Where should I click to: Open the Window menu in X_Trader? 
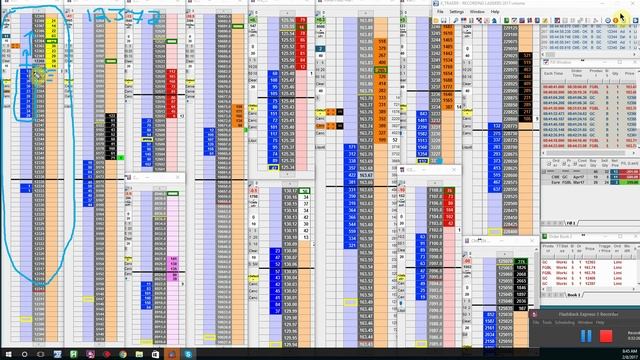pos(477,12)
